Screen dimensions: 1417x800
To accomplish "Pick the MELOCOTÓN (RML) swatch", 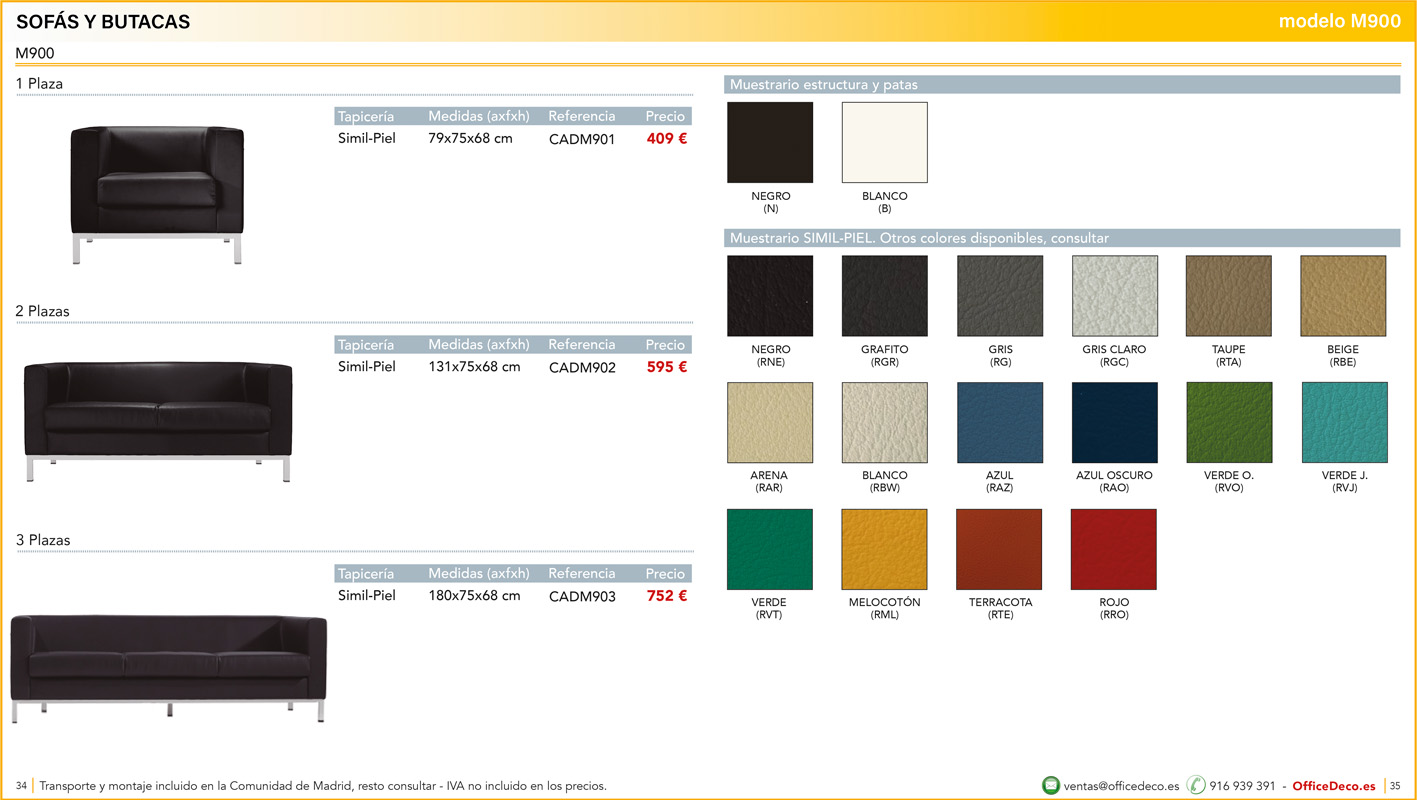I will pos(884,549).
